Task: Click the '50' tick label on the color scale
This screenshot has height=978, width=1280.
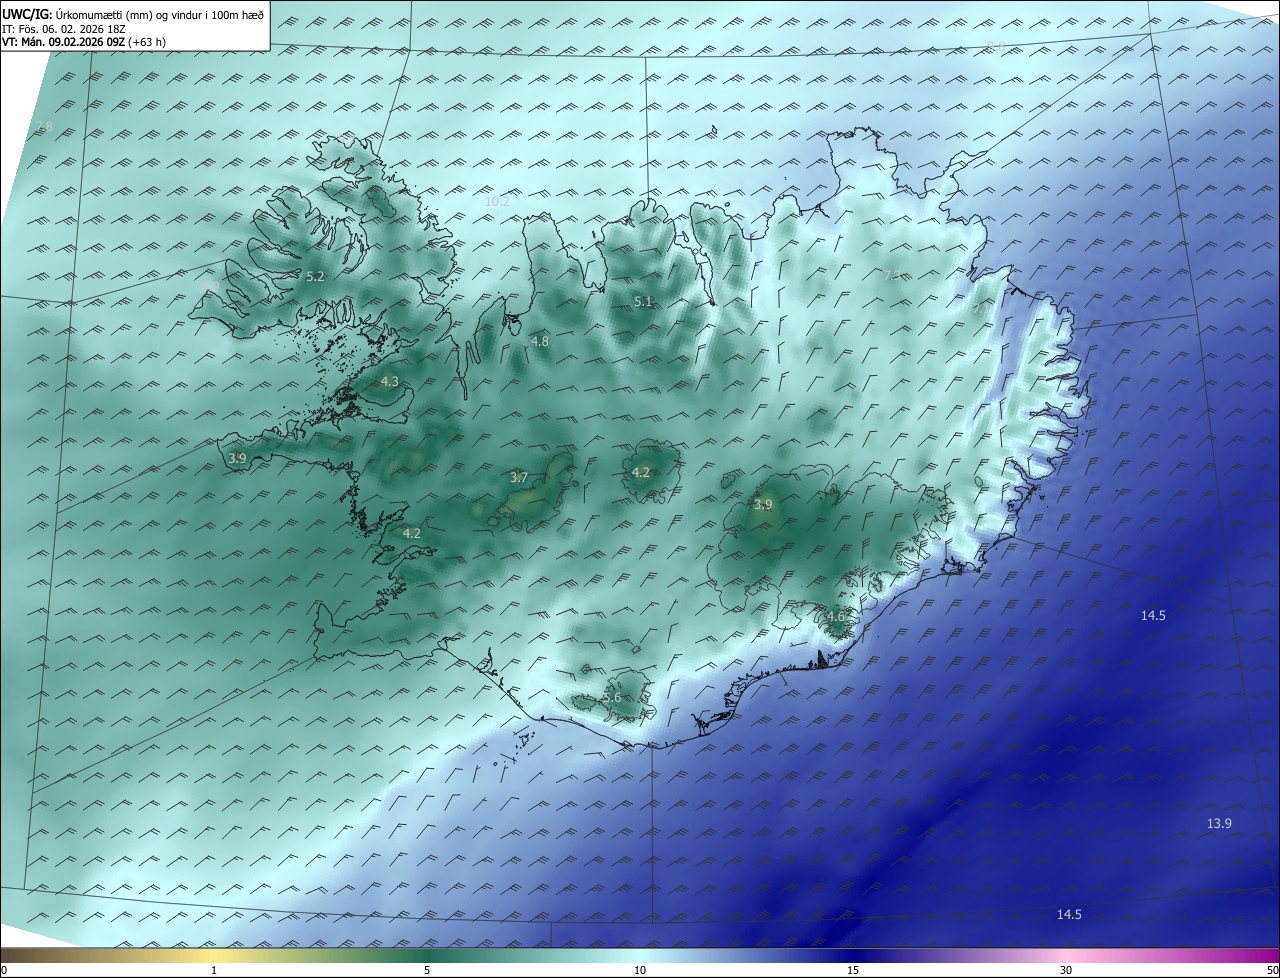Action: 1272,970
